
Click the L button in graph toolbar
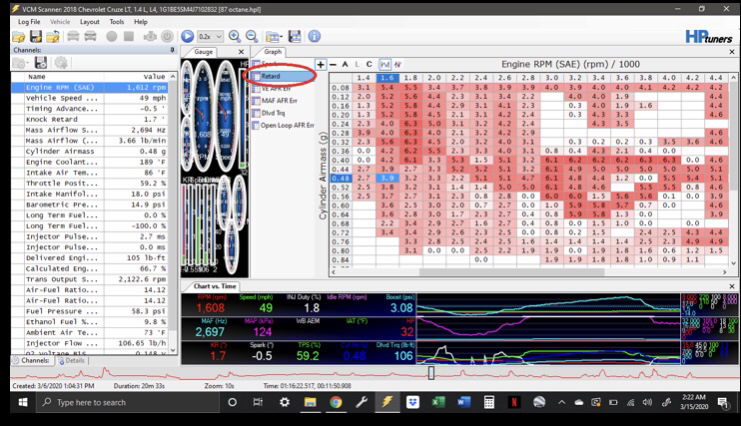click(357, 65)
